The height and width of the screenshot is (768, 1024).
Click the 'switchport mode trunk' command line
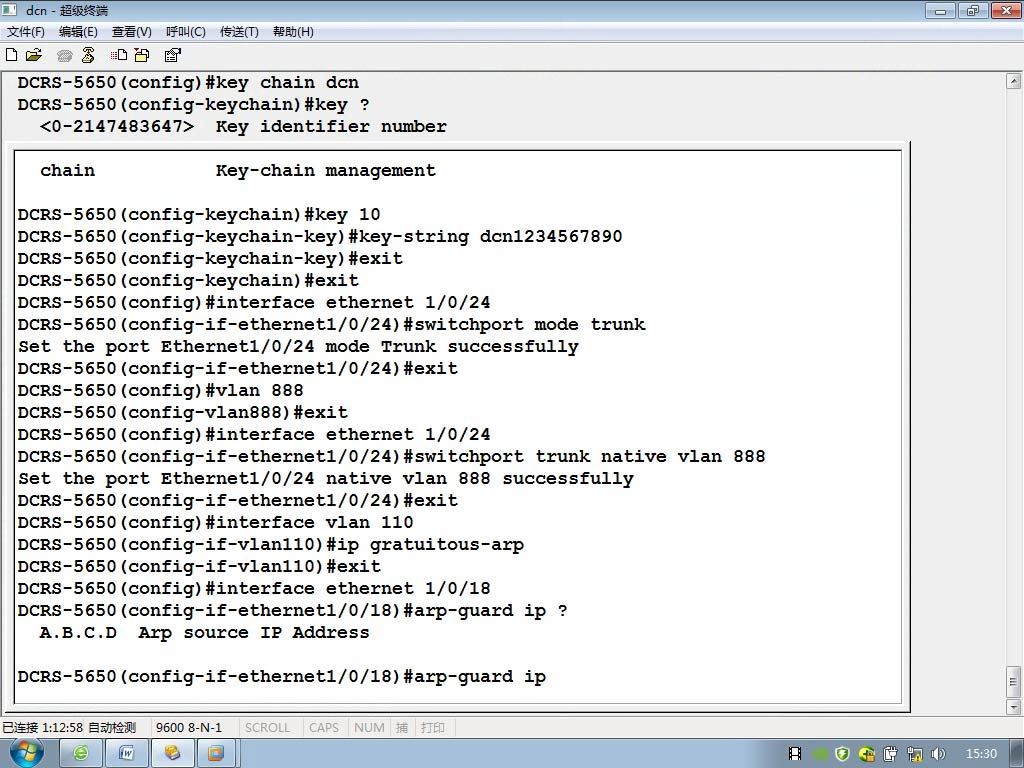click(x=331, y=325)
